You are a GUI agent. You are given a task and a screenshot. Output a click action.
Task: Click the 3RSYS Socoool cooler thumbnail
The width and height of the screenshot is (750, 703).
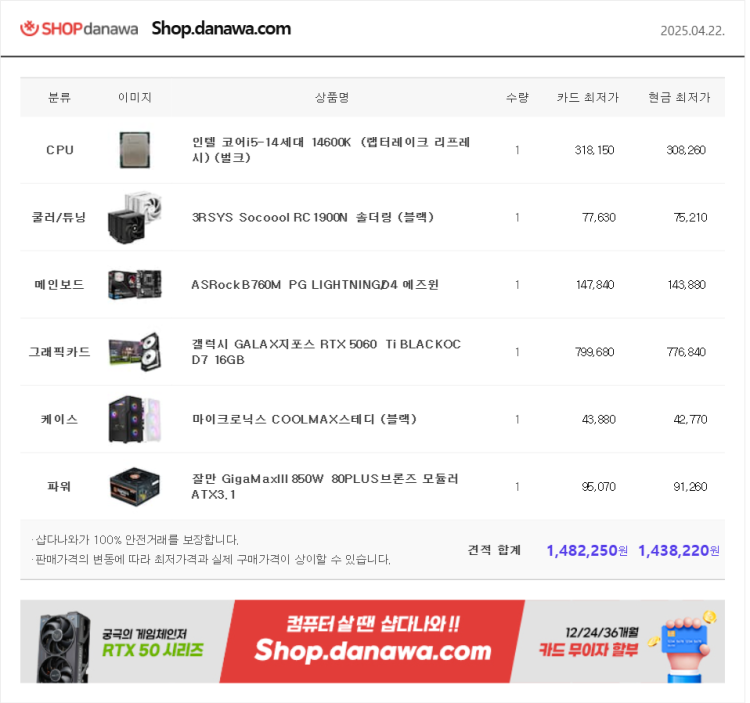click(x=135, y=218)
